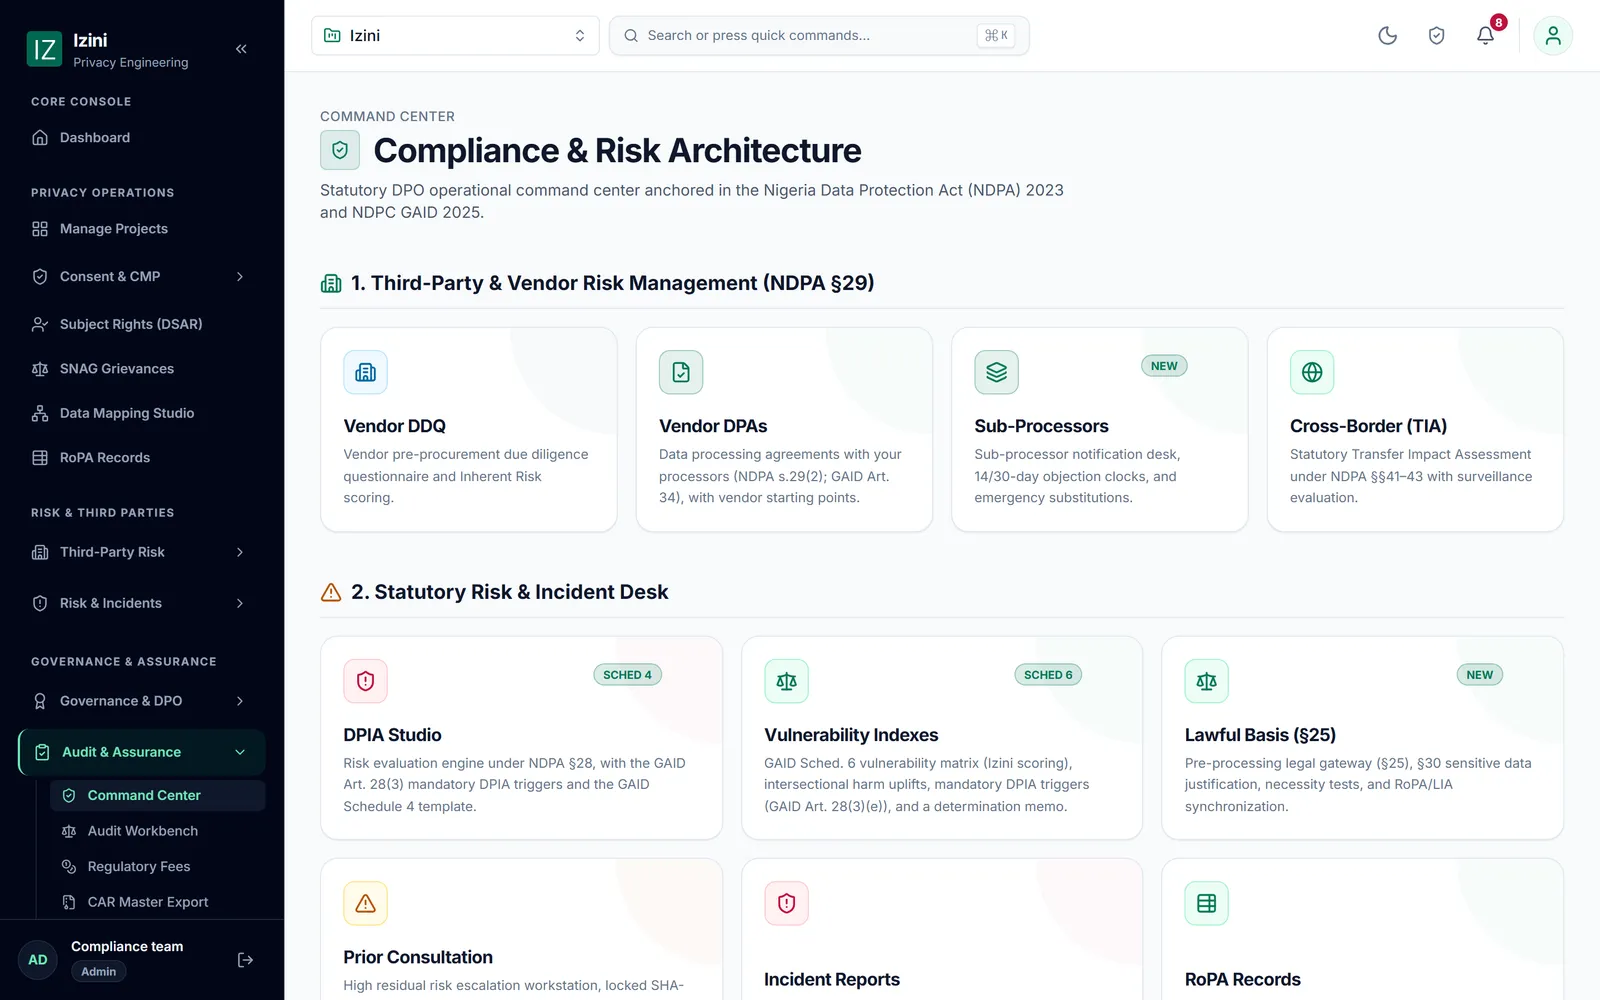The height and width of the screenshot is (1000, 1600).
Task: Open notifications bell with 8 badge
Action: 1486,36
